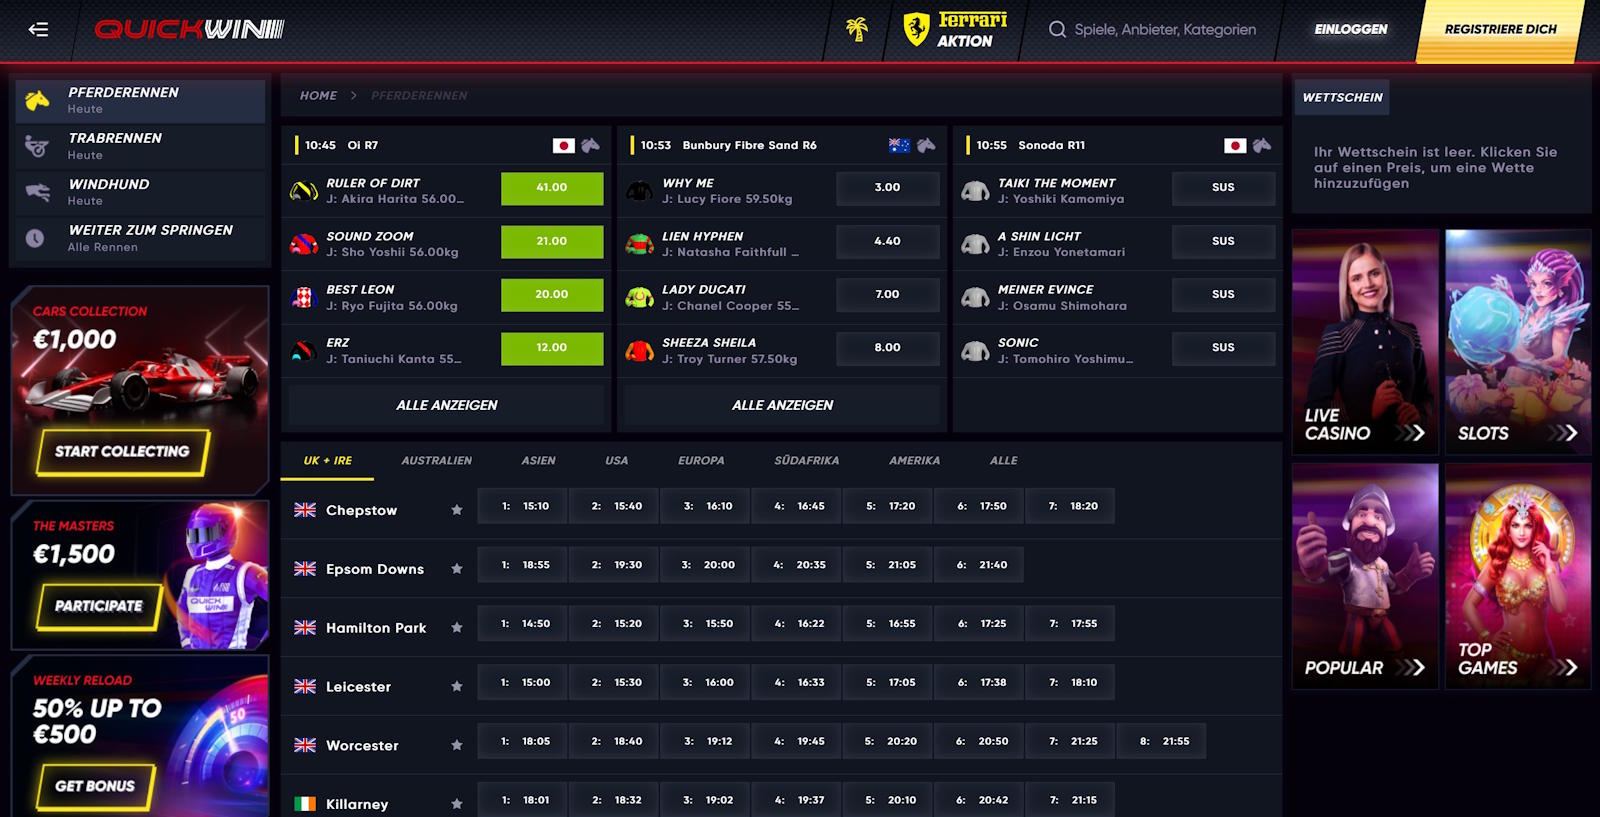Click the palm tree promo icon

click(857, 29)
